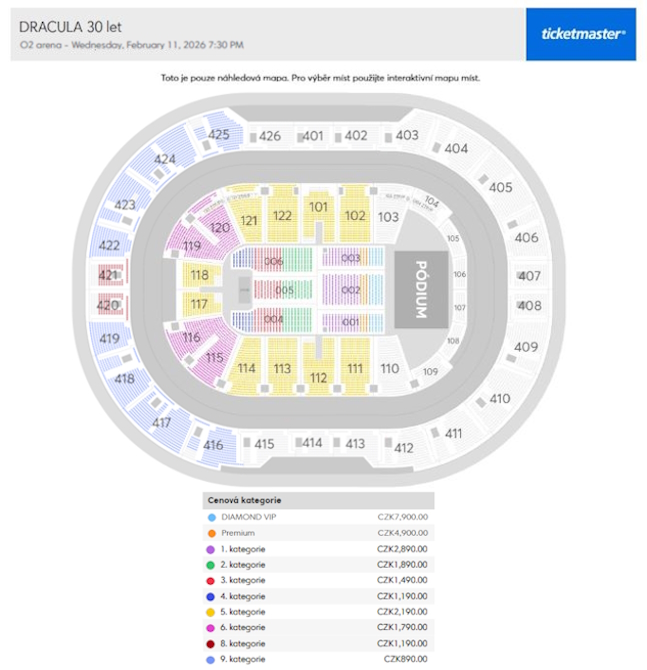Choose the PÓDIUM stage block

point(420,289)
